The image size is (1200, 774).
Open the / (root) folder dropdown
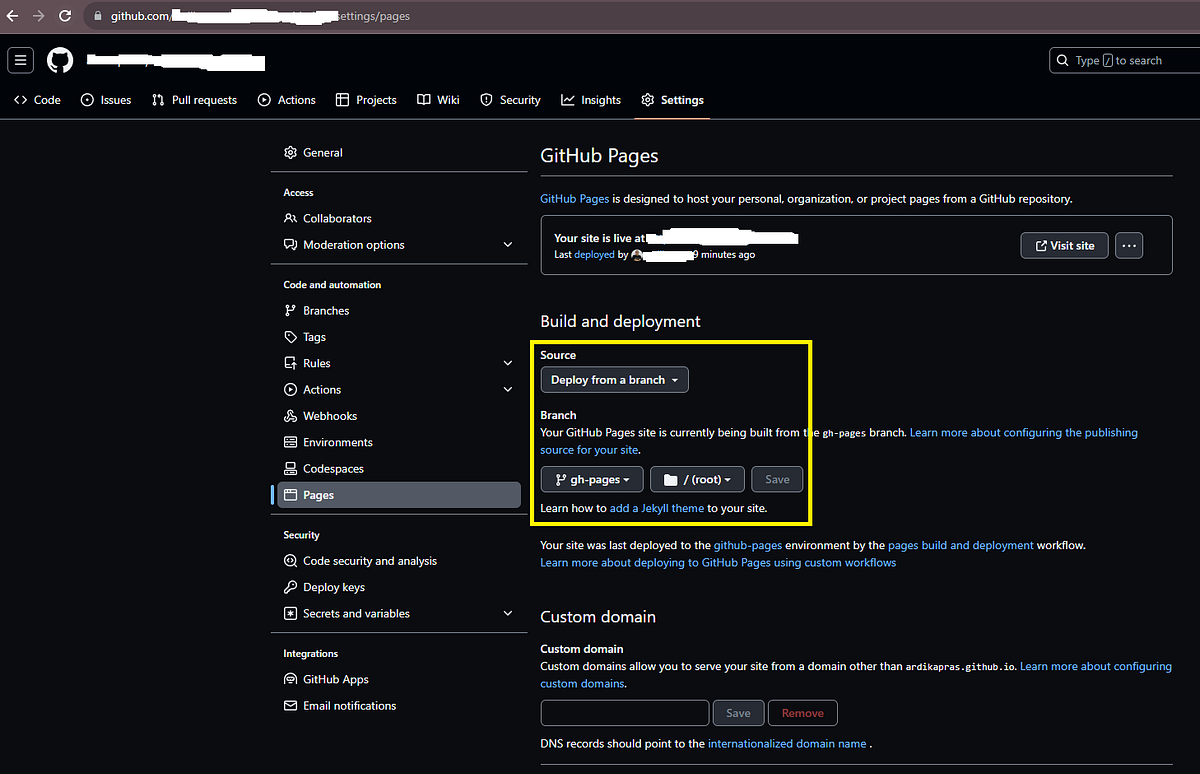point(697,480)
